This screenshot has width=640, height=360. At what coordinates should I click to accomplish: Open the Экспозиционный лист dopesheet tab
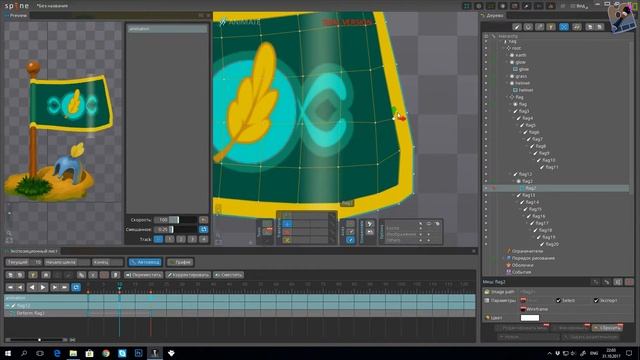pyautogui.click(x=31, y=251)
